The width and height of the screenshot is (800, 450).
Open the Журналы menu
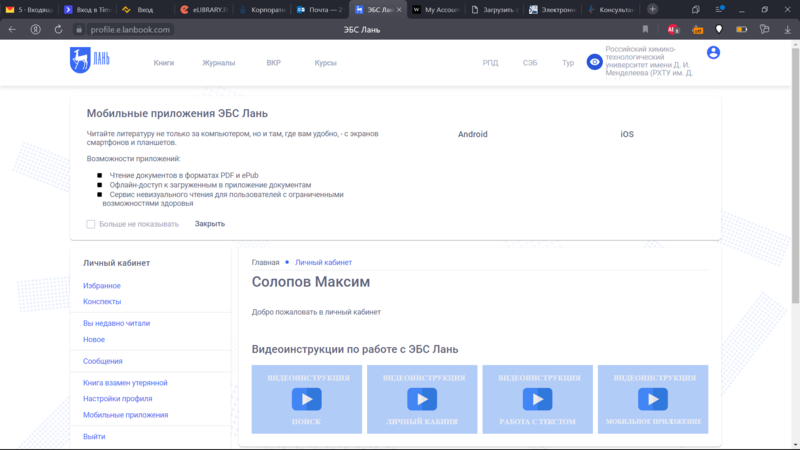click(218, 63)
